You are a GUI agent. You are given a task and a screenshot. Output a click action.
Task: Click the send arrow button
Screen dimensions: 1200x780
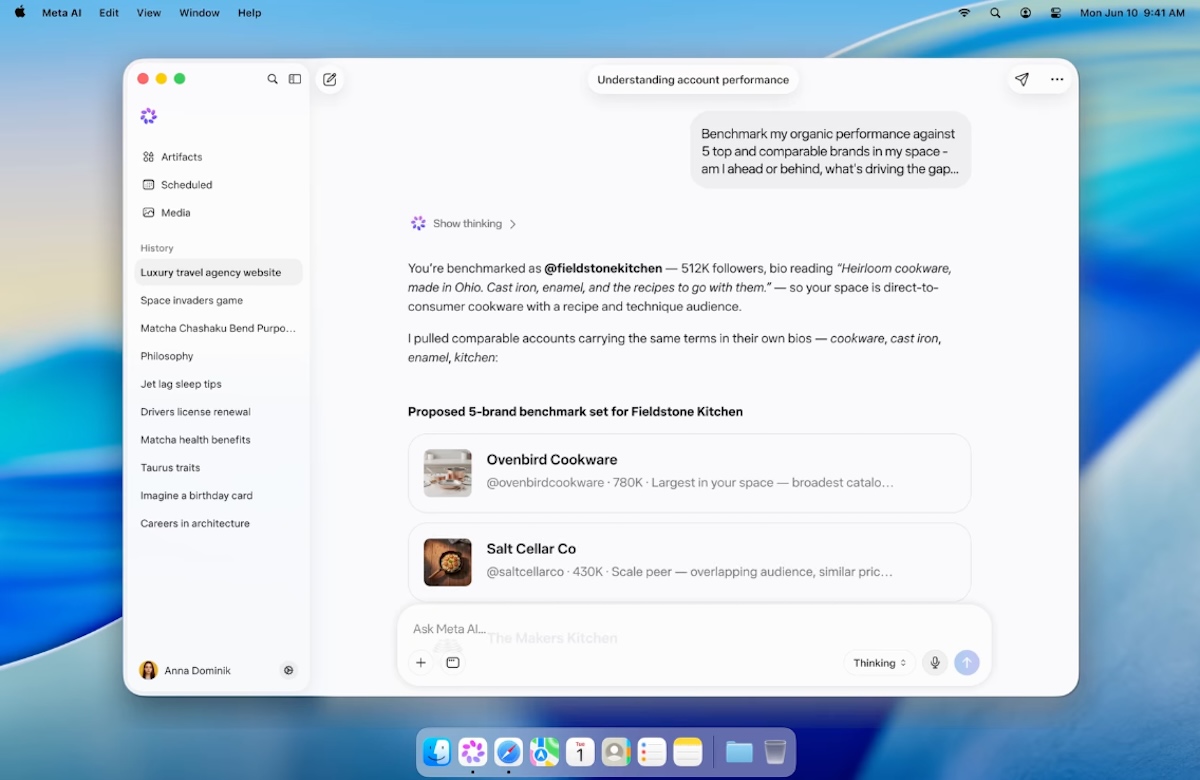pos(967,663)
